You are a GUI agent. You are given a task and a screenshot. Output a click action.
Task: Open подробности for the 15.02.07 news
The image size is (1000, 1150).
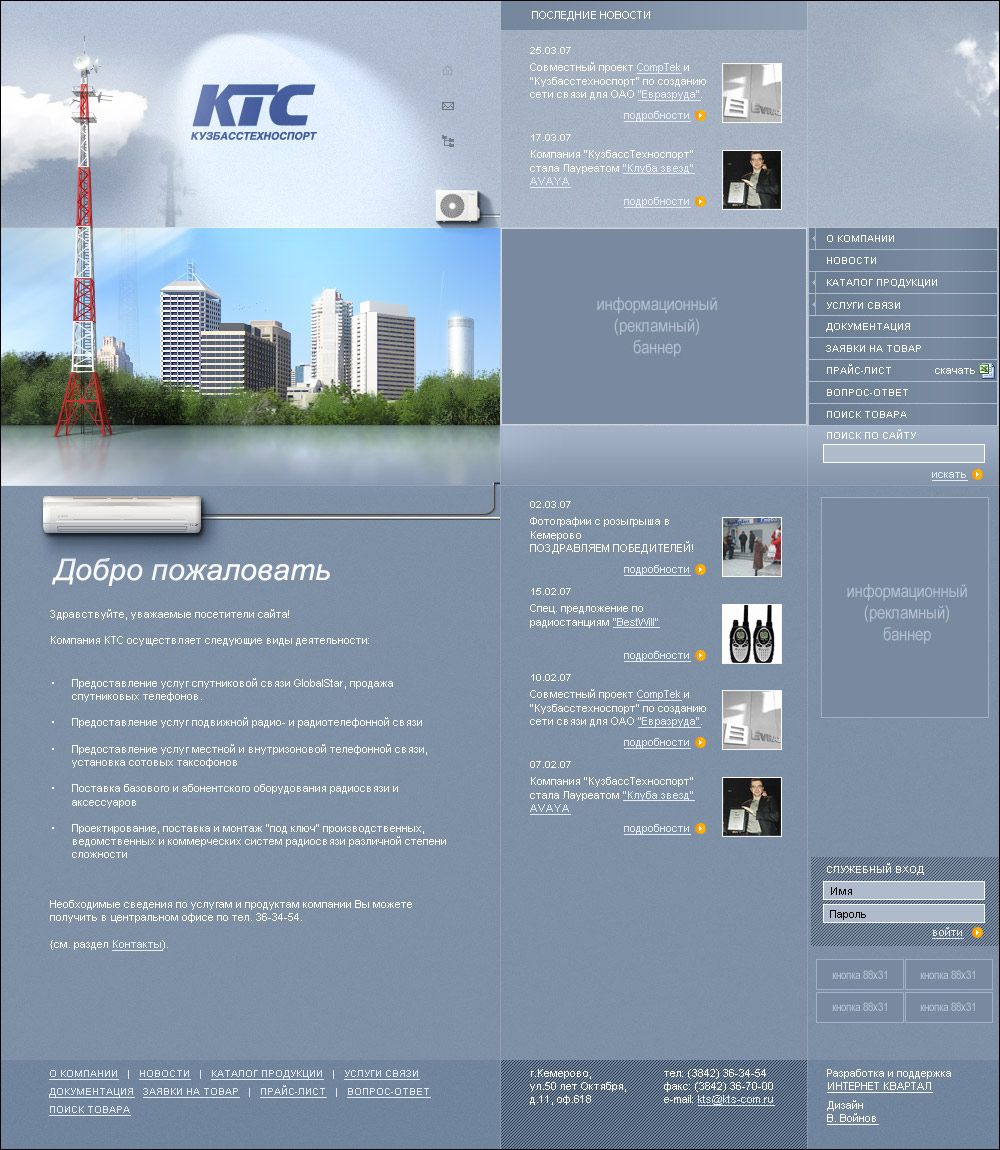click(657, 655)
